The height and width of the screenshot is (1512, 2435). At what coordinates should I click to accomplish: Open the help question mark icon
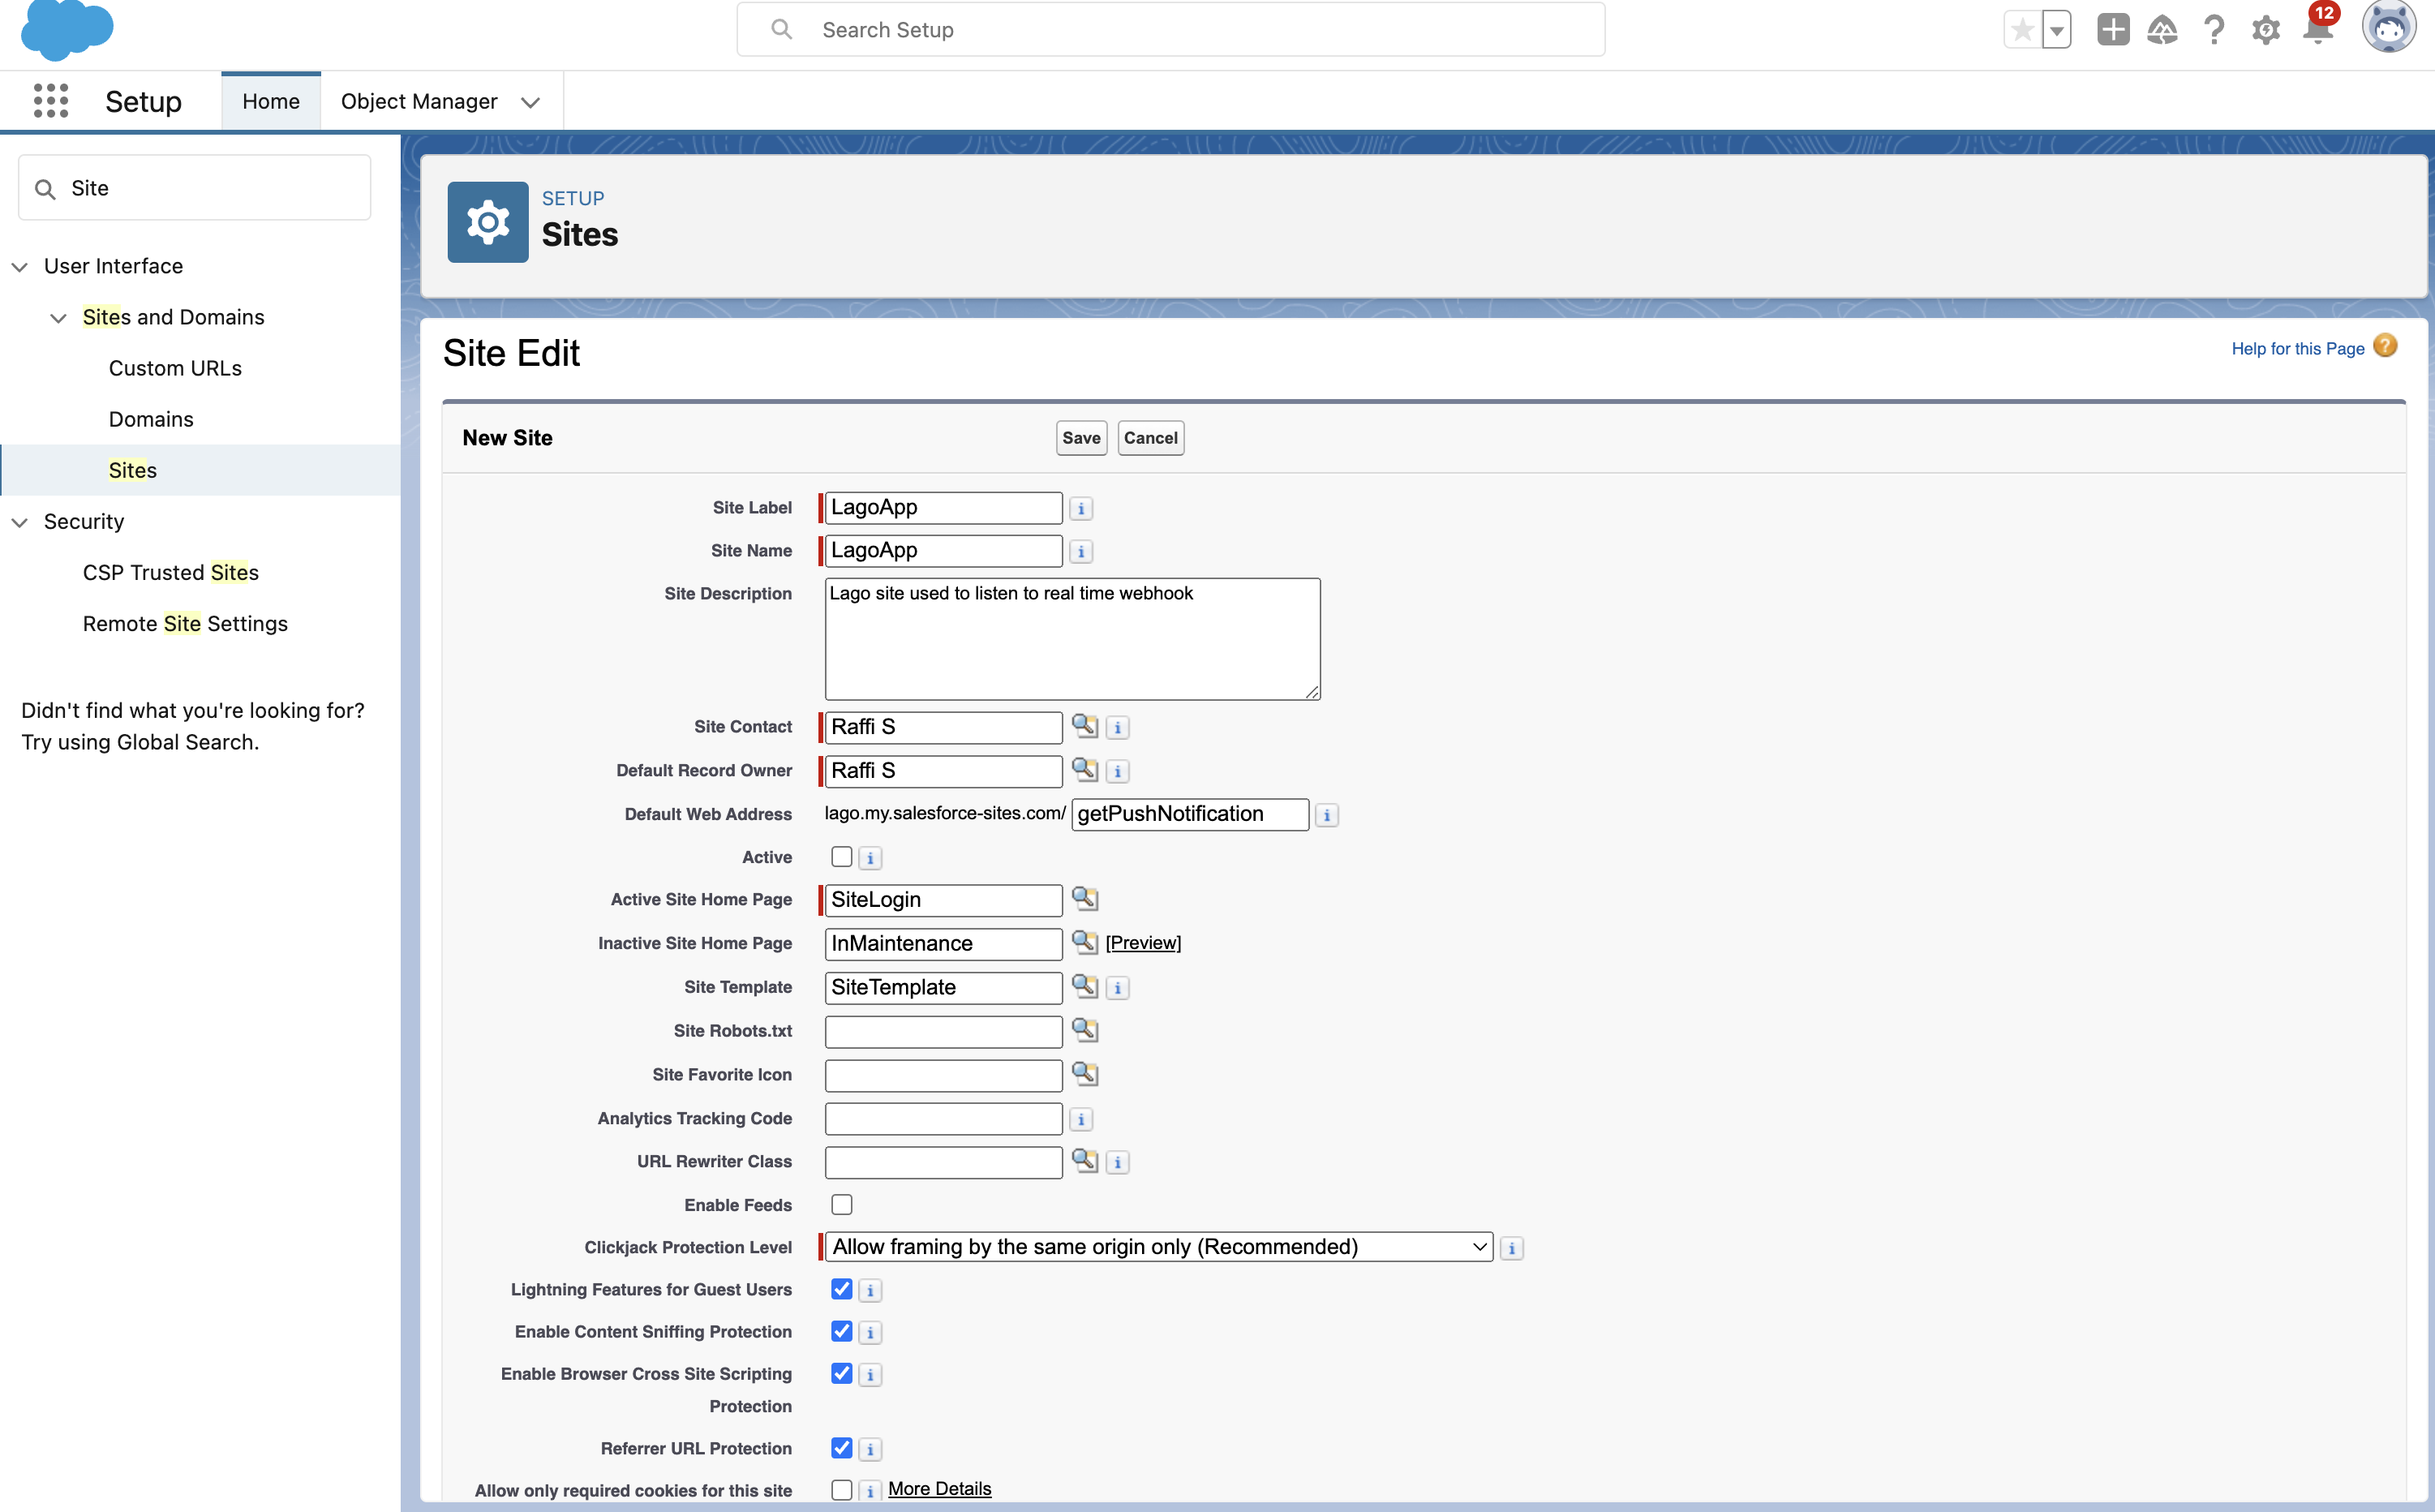(x=2214, y=30)
